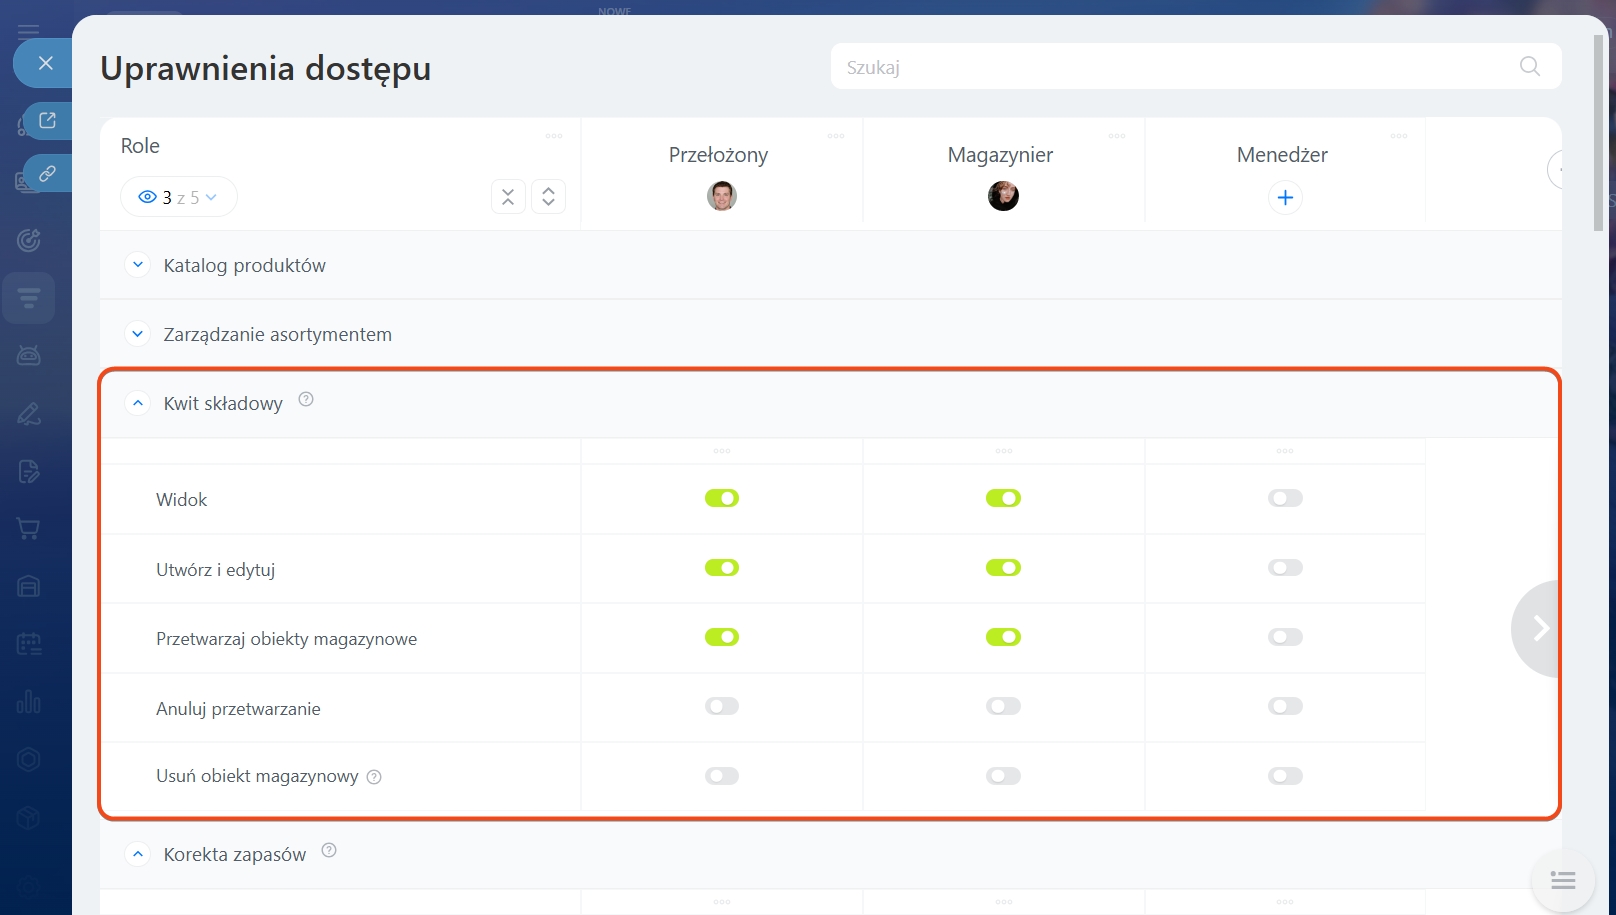Disable Widok toggle for Przełożony

click(721, 498)
